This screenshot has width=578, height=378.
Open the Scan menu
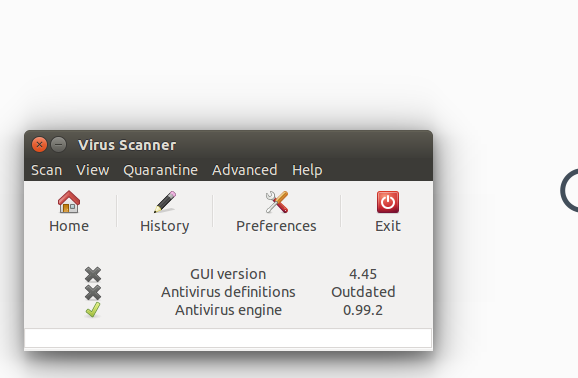(x=46, y=170)
